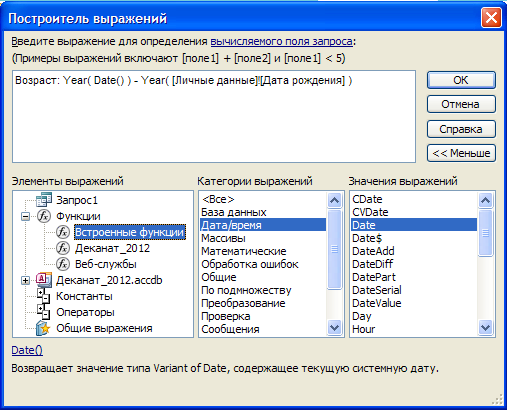The width and height of the screenshot is (507, 410).
Task: Select Hour function
Action: tap(414, 329)
